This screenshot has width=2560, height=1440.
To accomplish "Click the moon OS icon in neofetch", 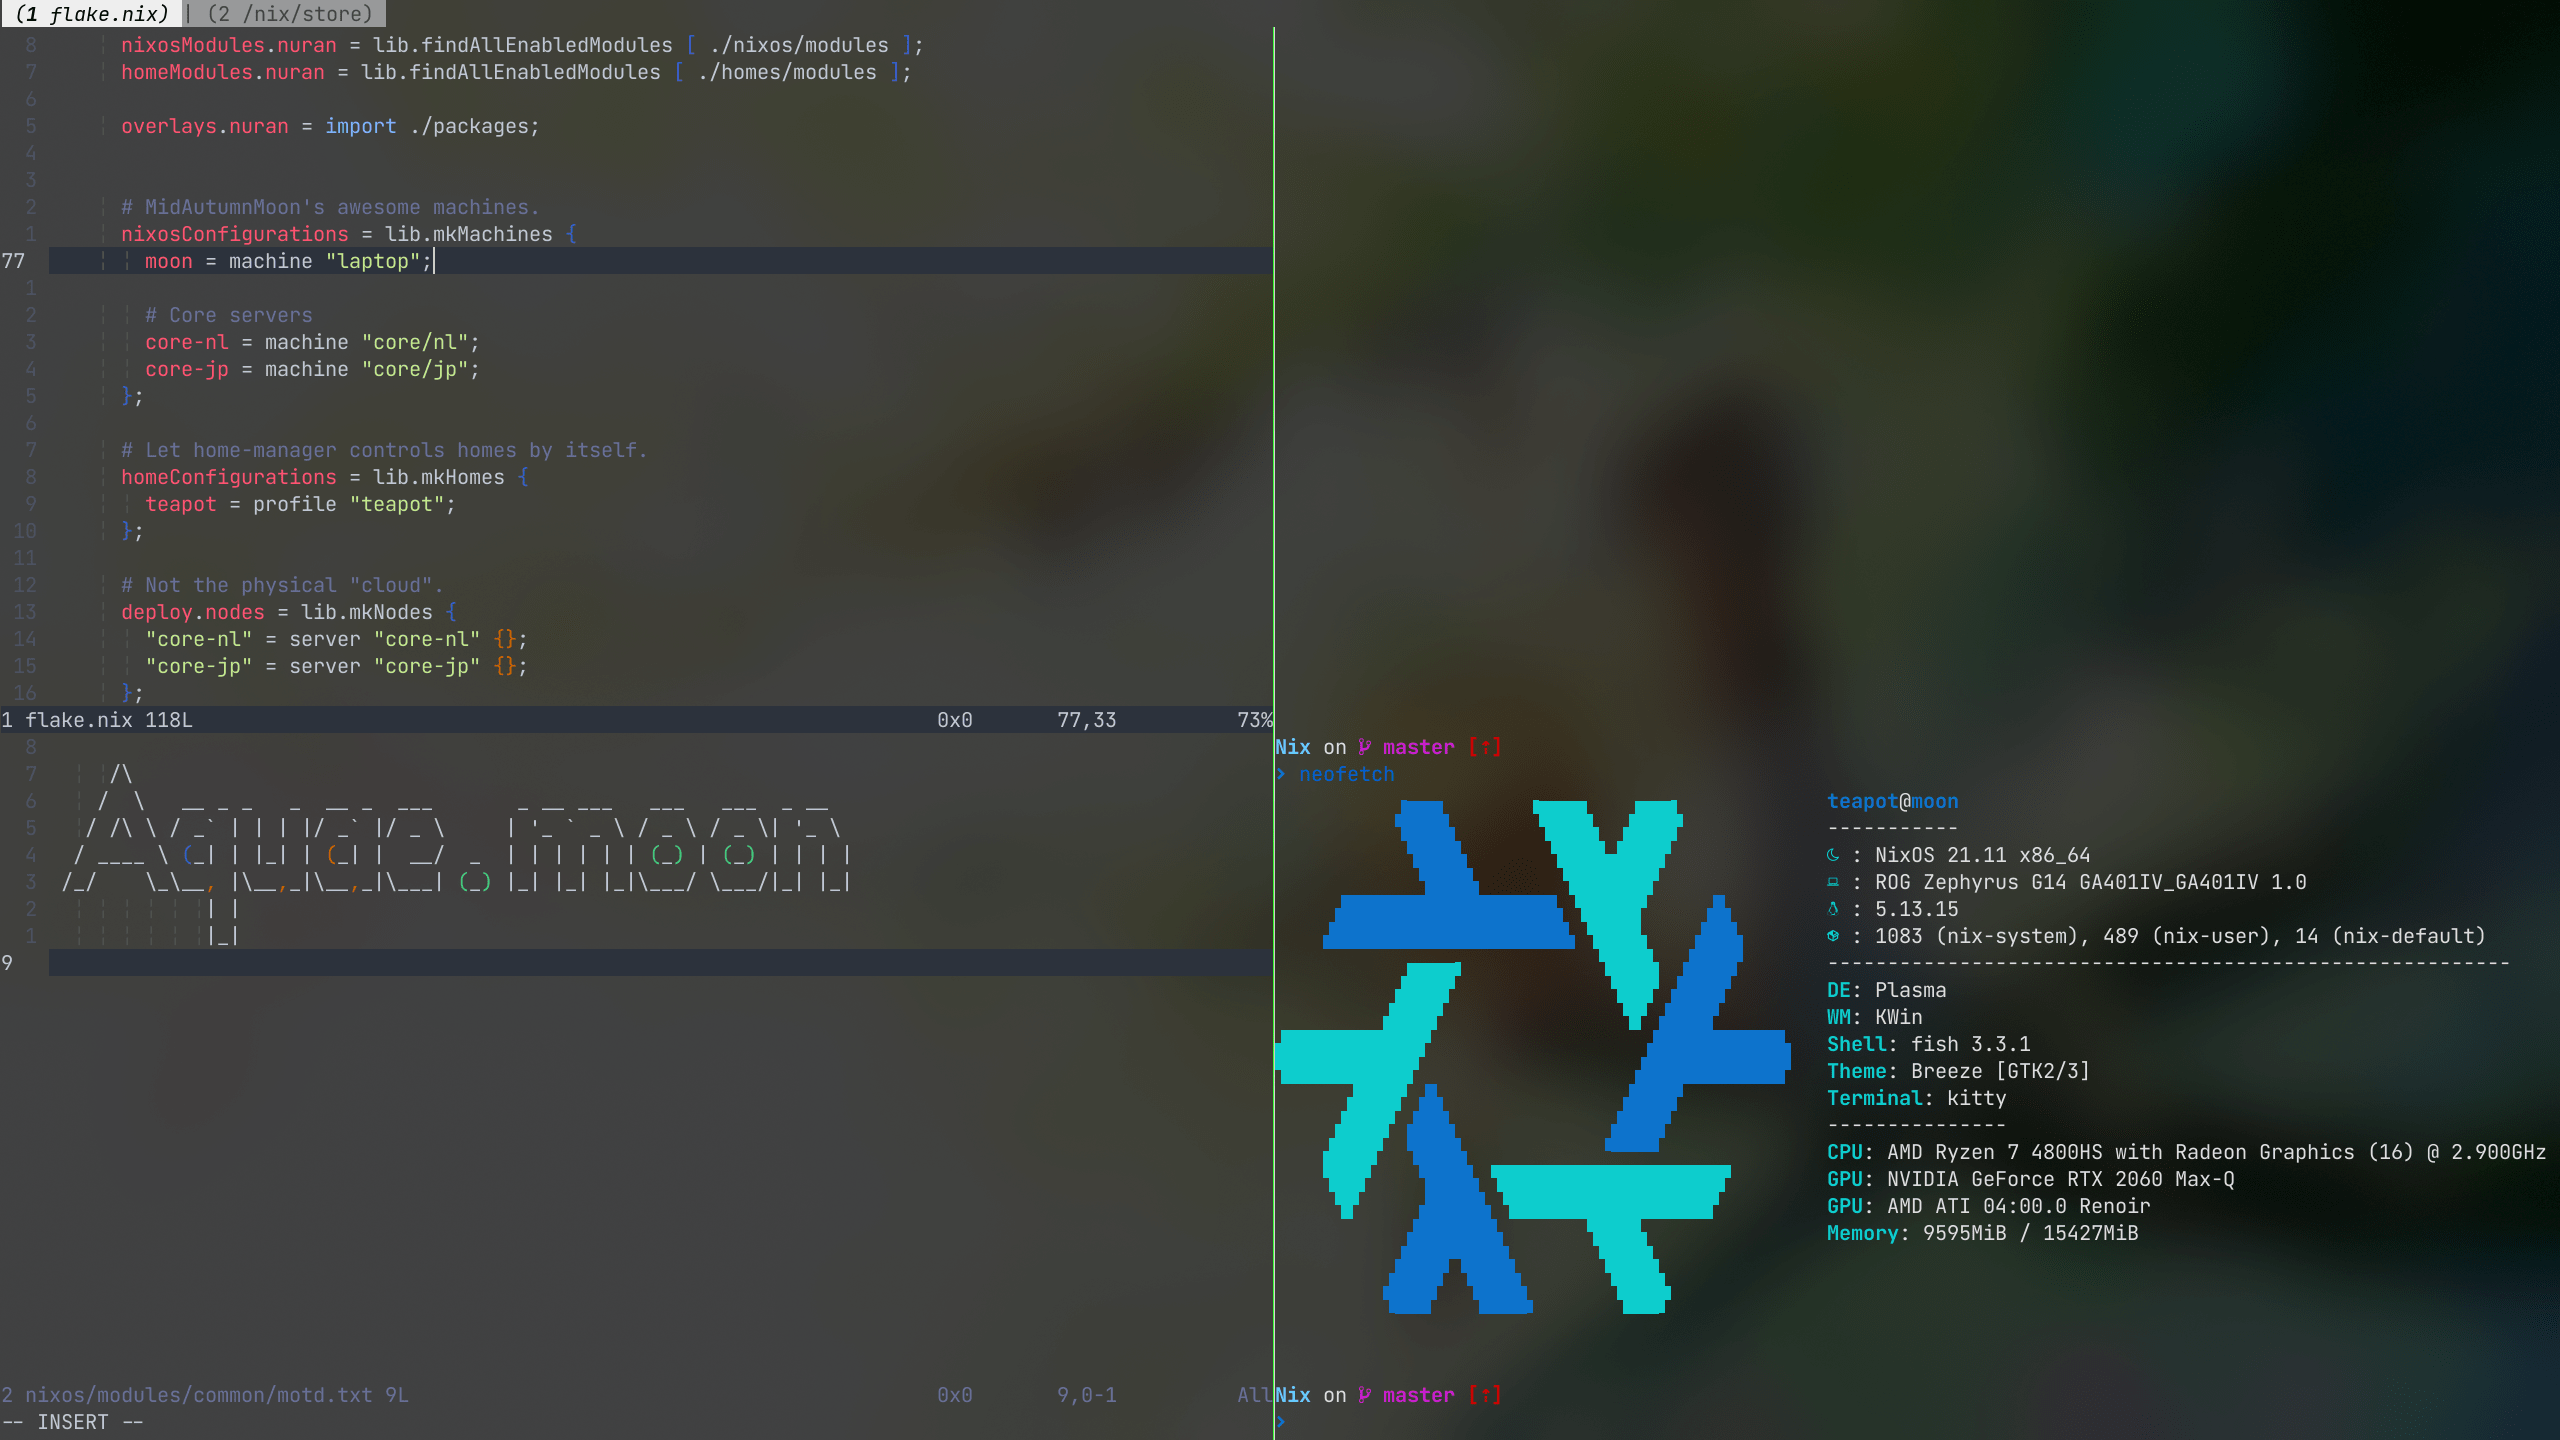I will pos(1832,855).
